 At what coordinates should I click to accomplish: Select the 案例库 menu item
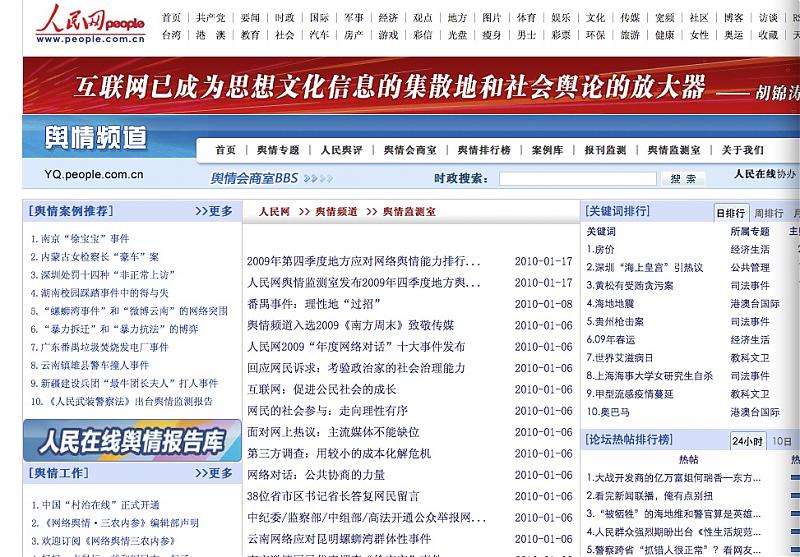(x=547, y=150)
